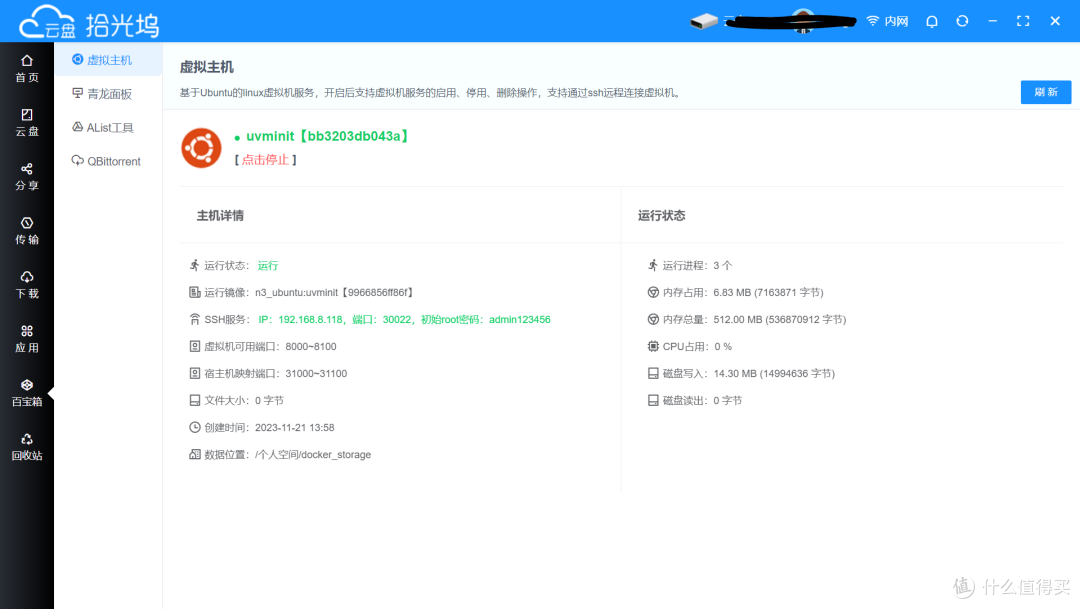Click the 拾光坞 cloud logo

click(x=89, y=23)
